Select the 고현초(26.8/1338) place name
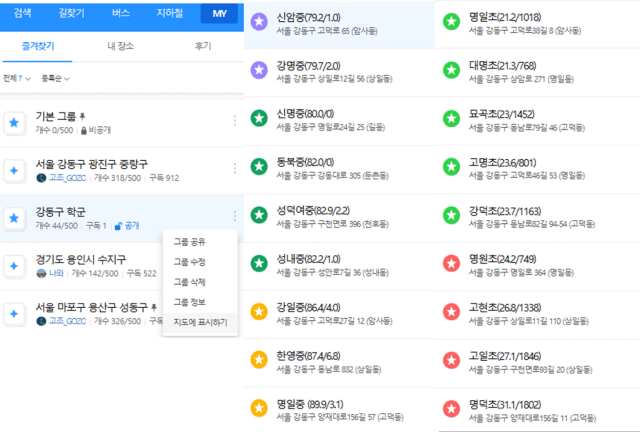The image size is (640, 435). [505, 308]
